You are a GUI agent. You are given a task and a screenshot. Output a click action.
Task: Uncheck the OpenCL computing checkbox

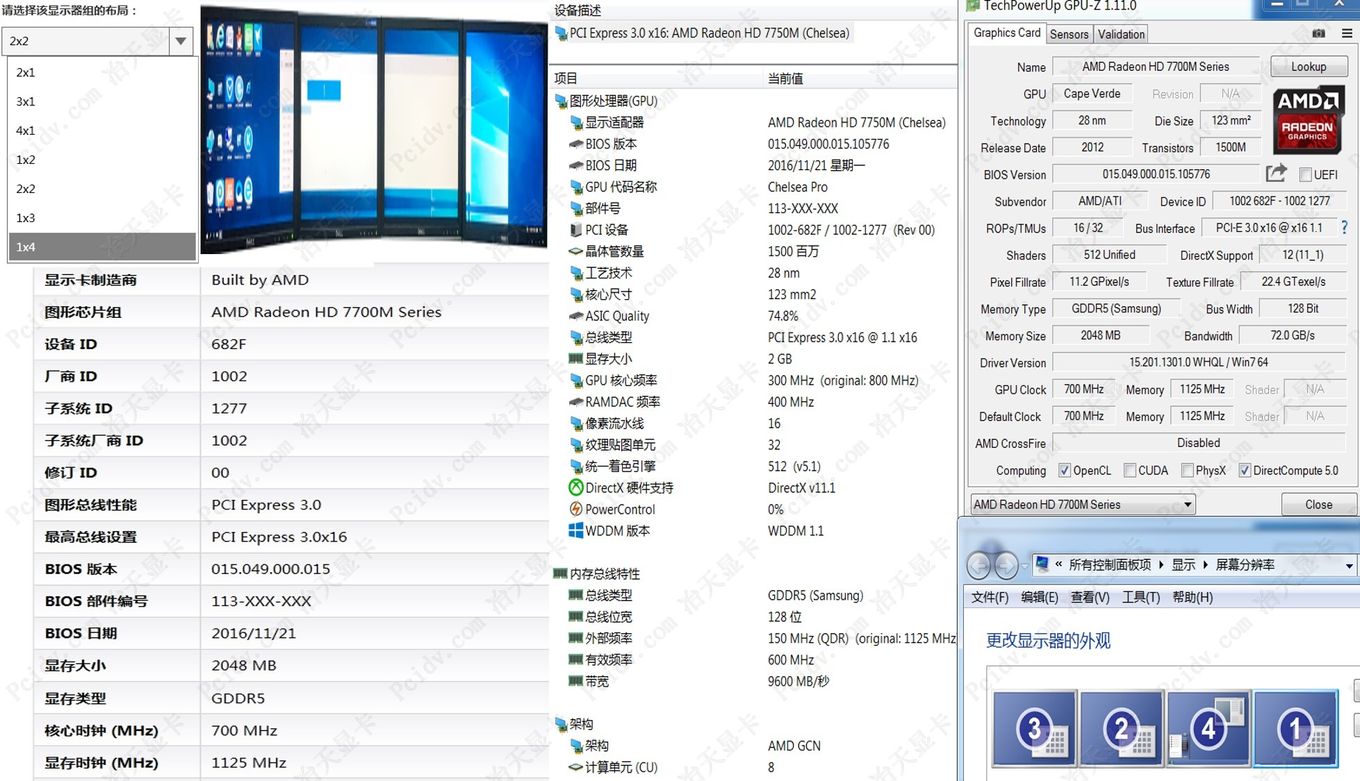[x=1064, y=470]
